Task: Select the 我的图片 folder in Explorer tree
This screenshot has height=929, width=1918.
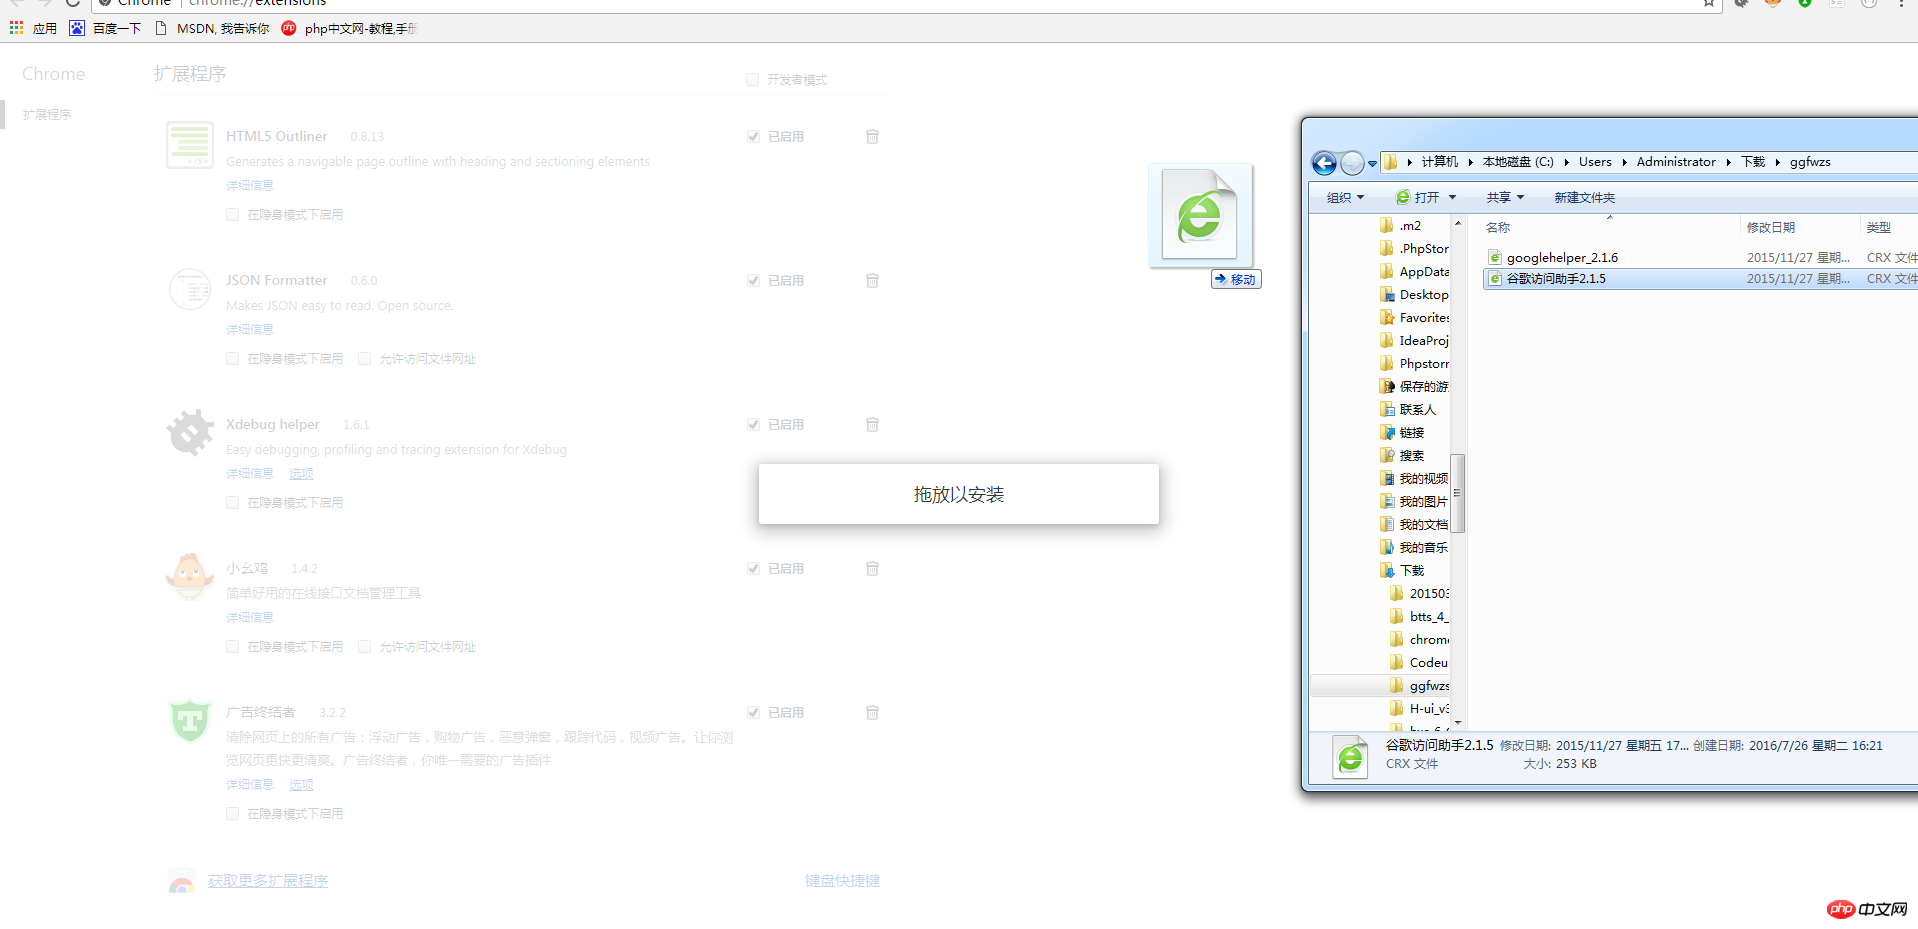Action: tap(1414, 502)
